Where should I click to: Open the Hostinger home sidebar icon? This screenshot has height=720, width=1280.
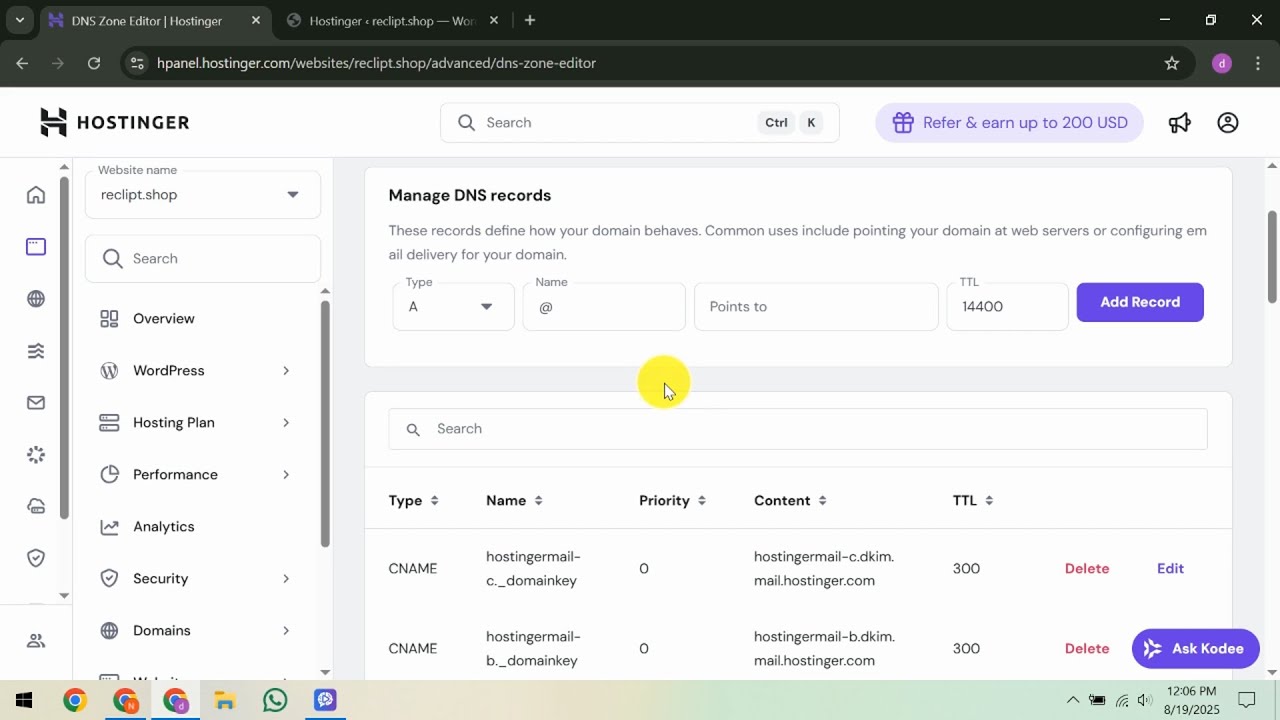click(36, 195)
